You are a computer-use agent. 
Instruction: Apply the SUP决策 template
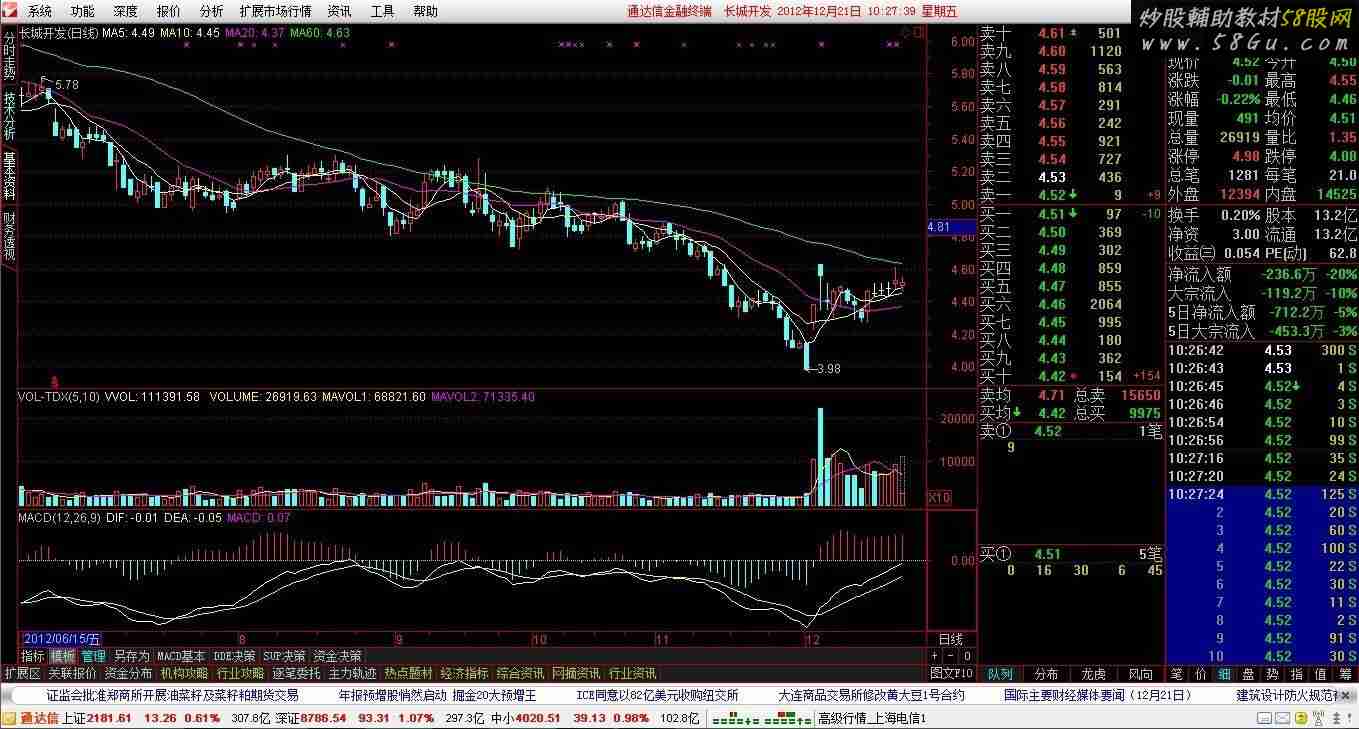pyautogui.click(x=284, y=656)
